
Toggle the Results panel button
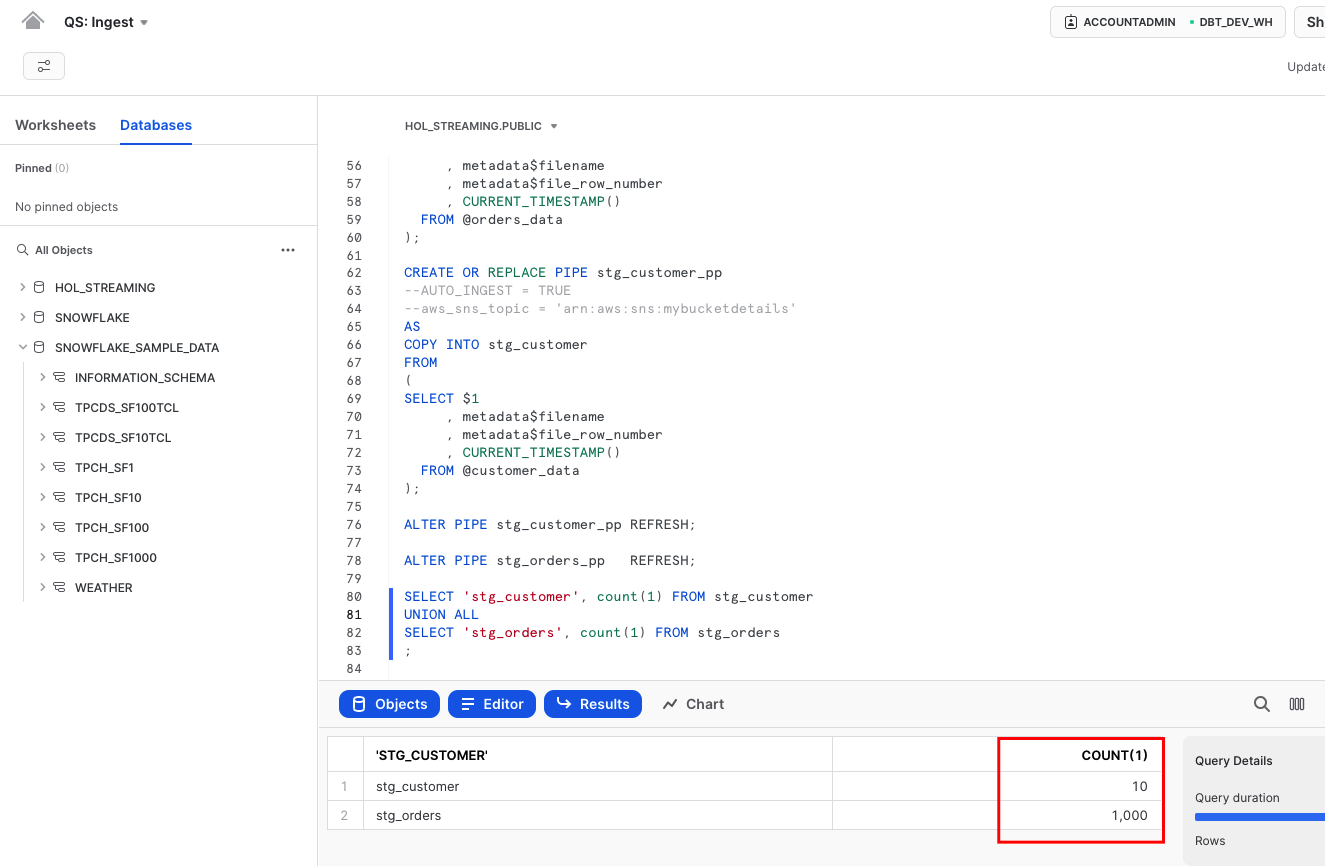pos(593,704)
